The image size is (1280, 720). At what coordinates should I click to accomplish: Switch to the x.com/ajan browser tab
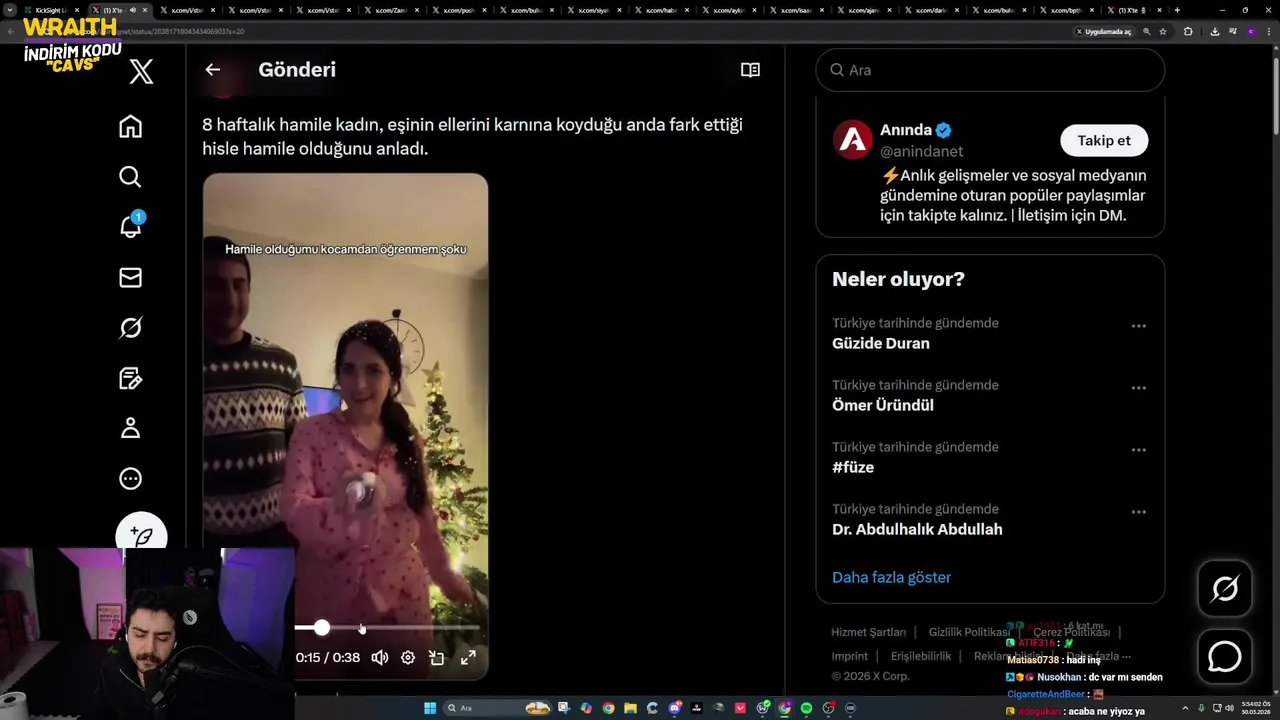click(864, 10)
